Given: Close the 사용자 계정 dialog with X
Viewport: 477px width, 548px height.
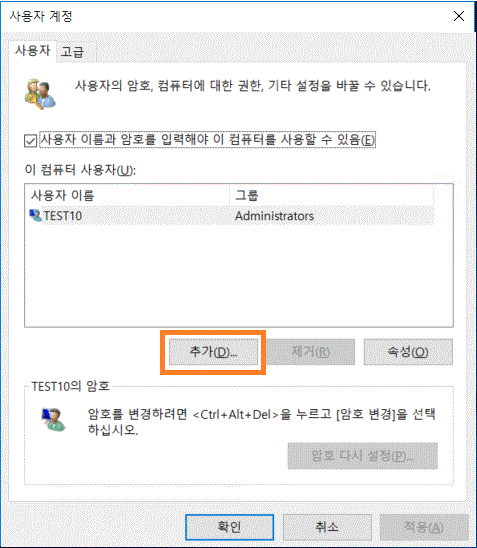Looking at the screenshot, I should click(x=459, y=16).
